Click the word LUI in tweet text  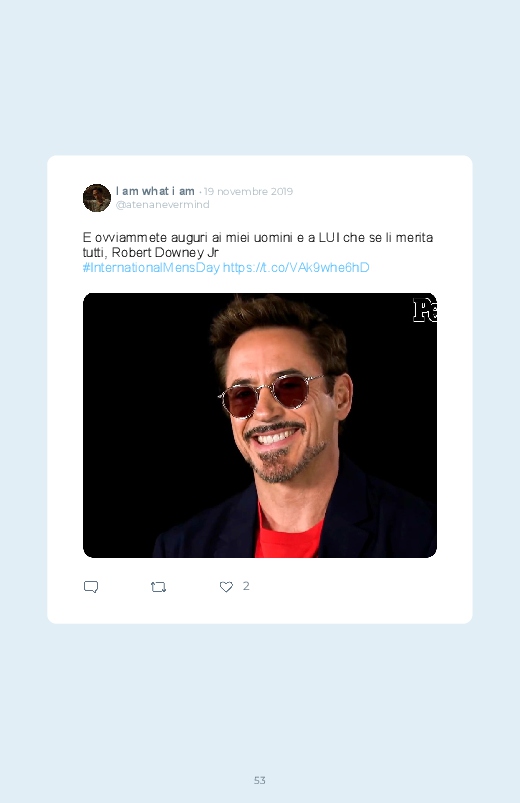tap(329, 238)
